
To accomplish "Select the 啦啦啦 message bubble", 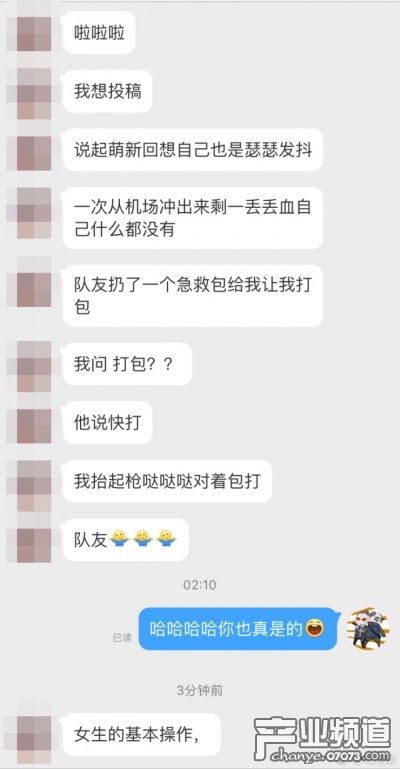I will click(99, 32).
